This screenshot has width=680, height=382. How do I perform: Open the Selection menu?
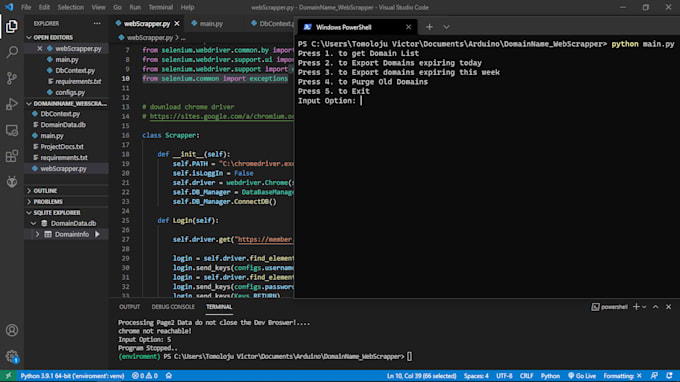coord(71,7)
